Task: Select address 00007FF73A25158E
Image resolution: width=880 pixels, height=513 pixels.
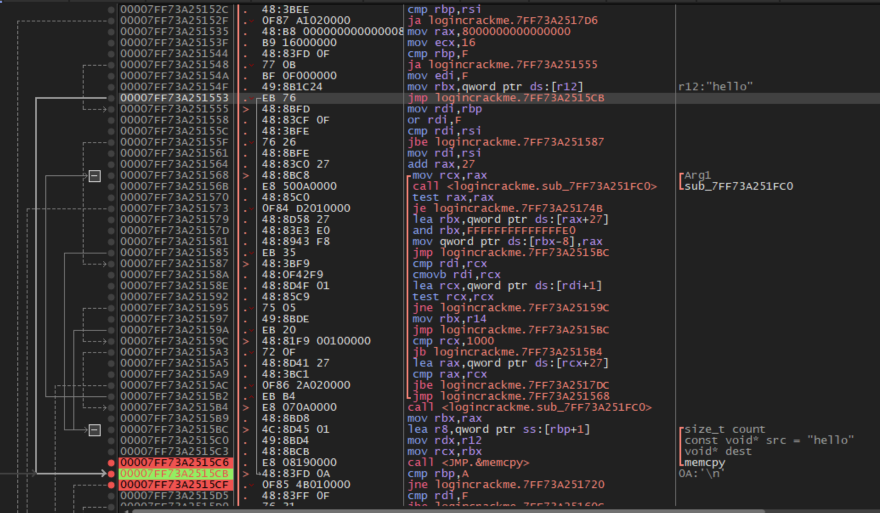Action: 175,286
